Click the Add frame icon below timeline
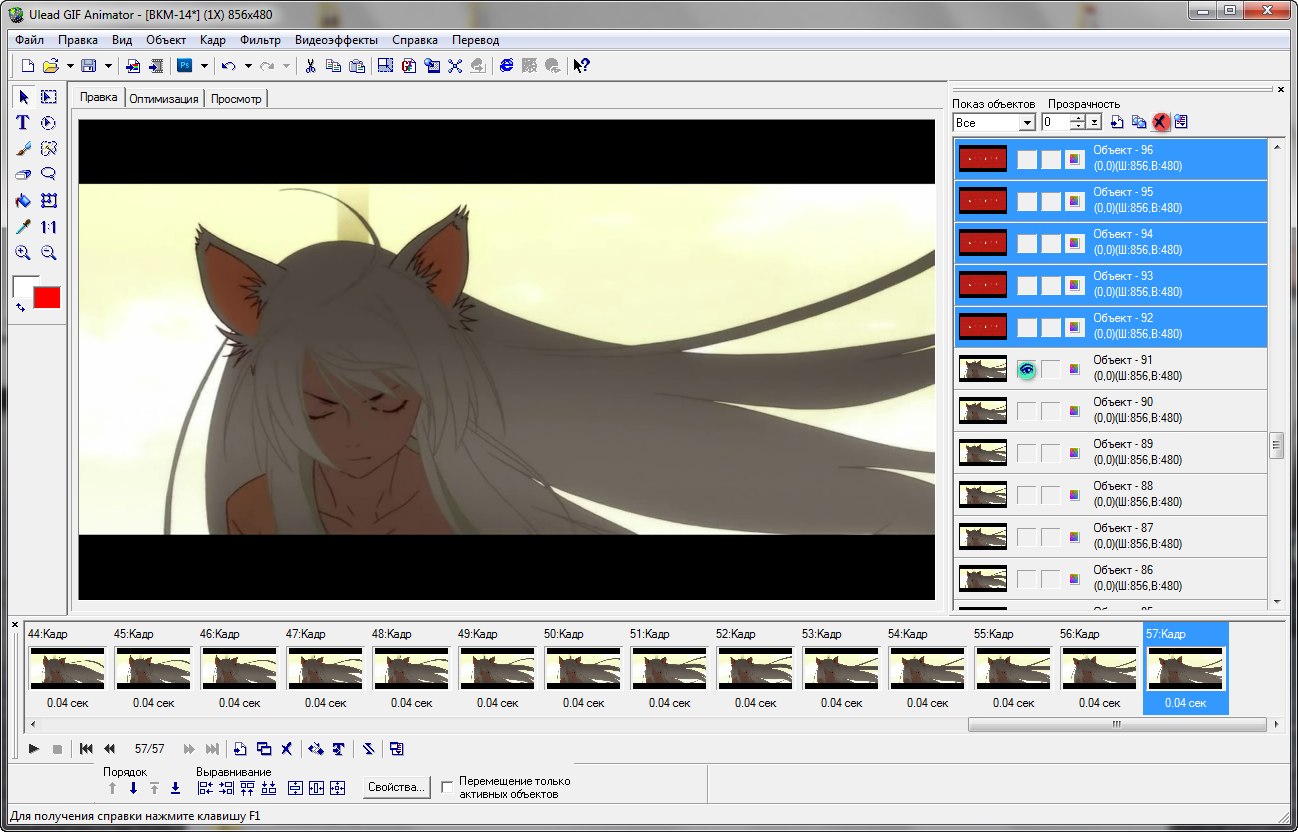Viewport: 1298px width, 832px height. point(240,748)
